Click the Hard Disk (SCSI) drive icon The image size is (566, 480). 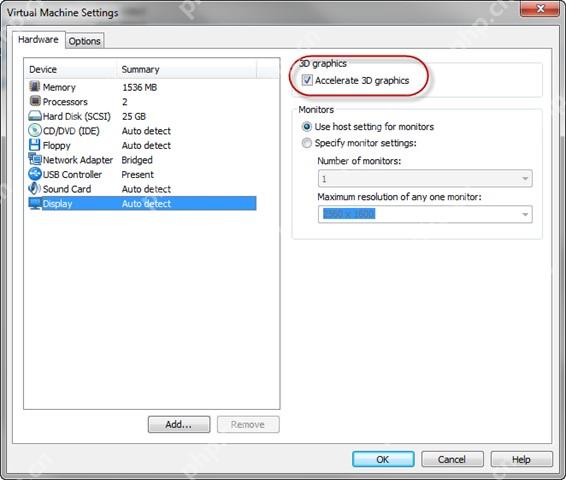tap(35, 116)
